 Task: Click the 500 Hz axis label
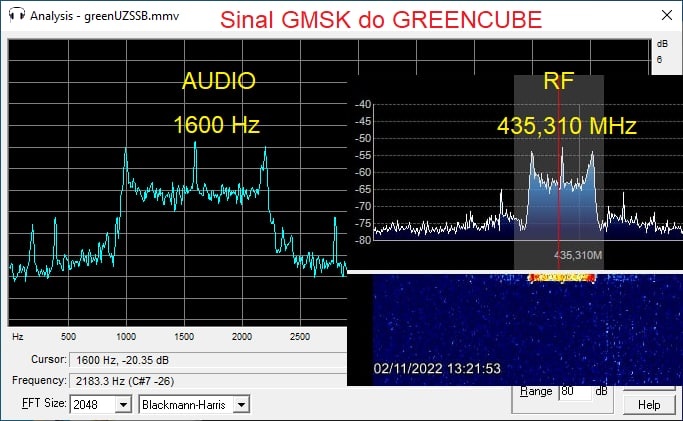[x=68, y=337]
